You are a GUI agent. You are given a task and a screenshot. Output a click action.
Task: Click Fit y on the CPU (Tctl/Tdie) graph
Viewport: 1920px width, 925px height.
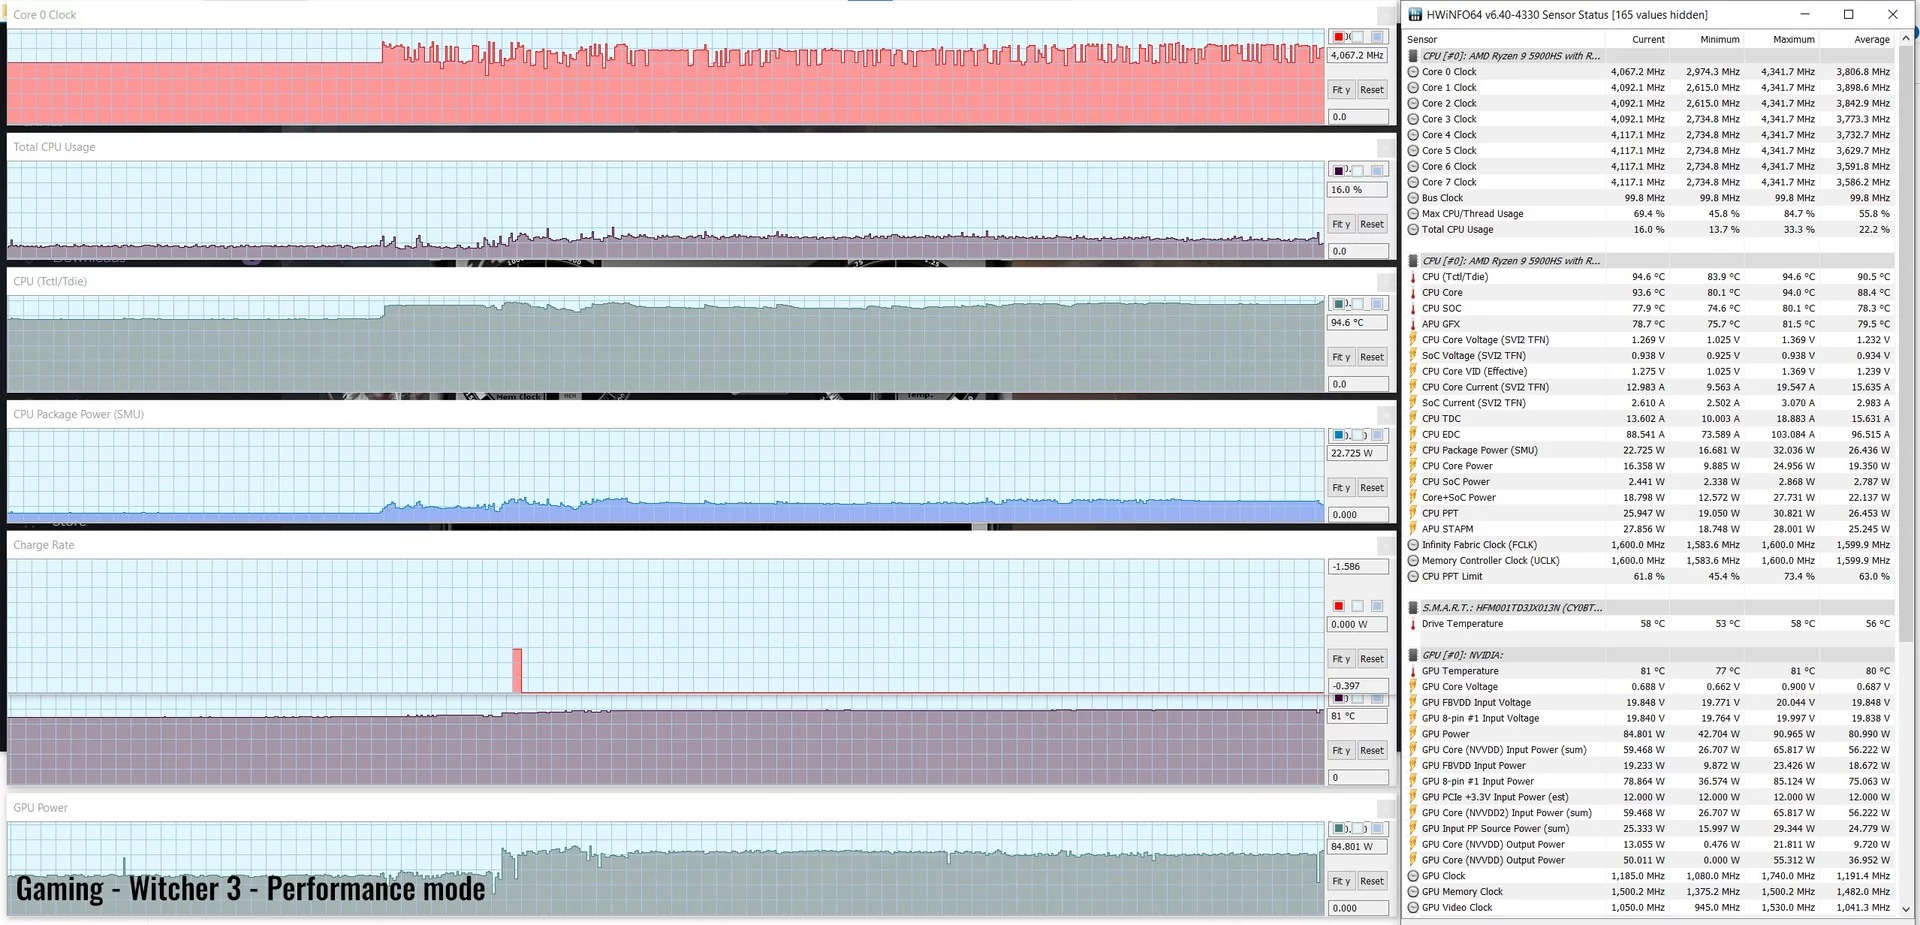1341,357
